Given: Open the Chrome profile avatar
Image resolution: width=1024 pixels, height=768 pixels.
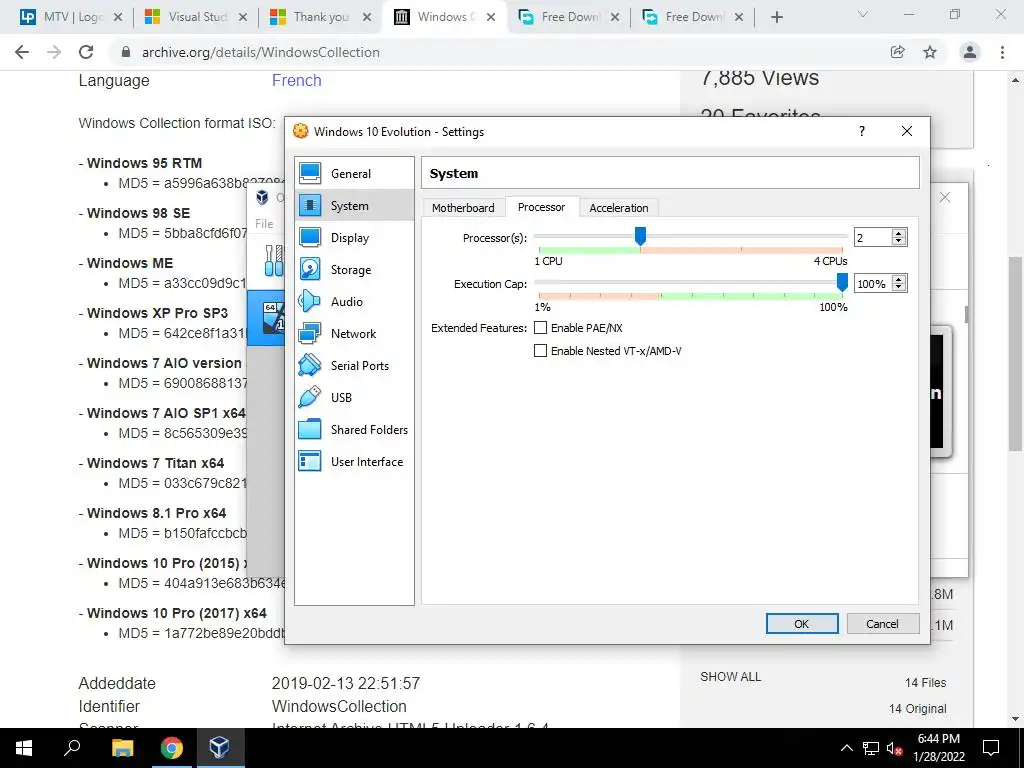Looking at the screenshot, I should (x=970, y=52).
